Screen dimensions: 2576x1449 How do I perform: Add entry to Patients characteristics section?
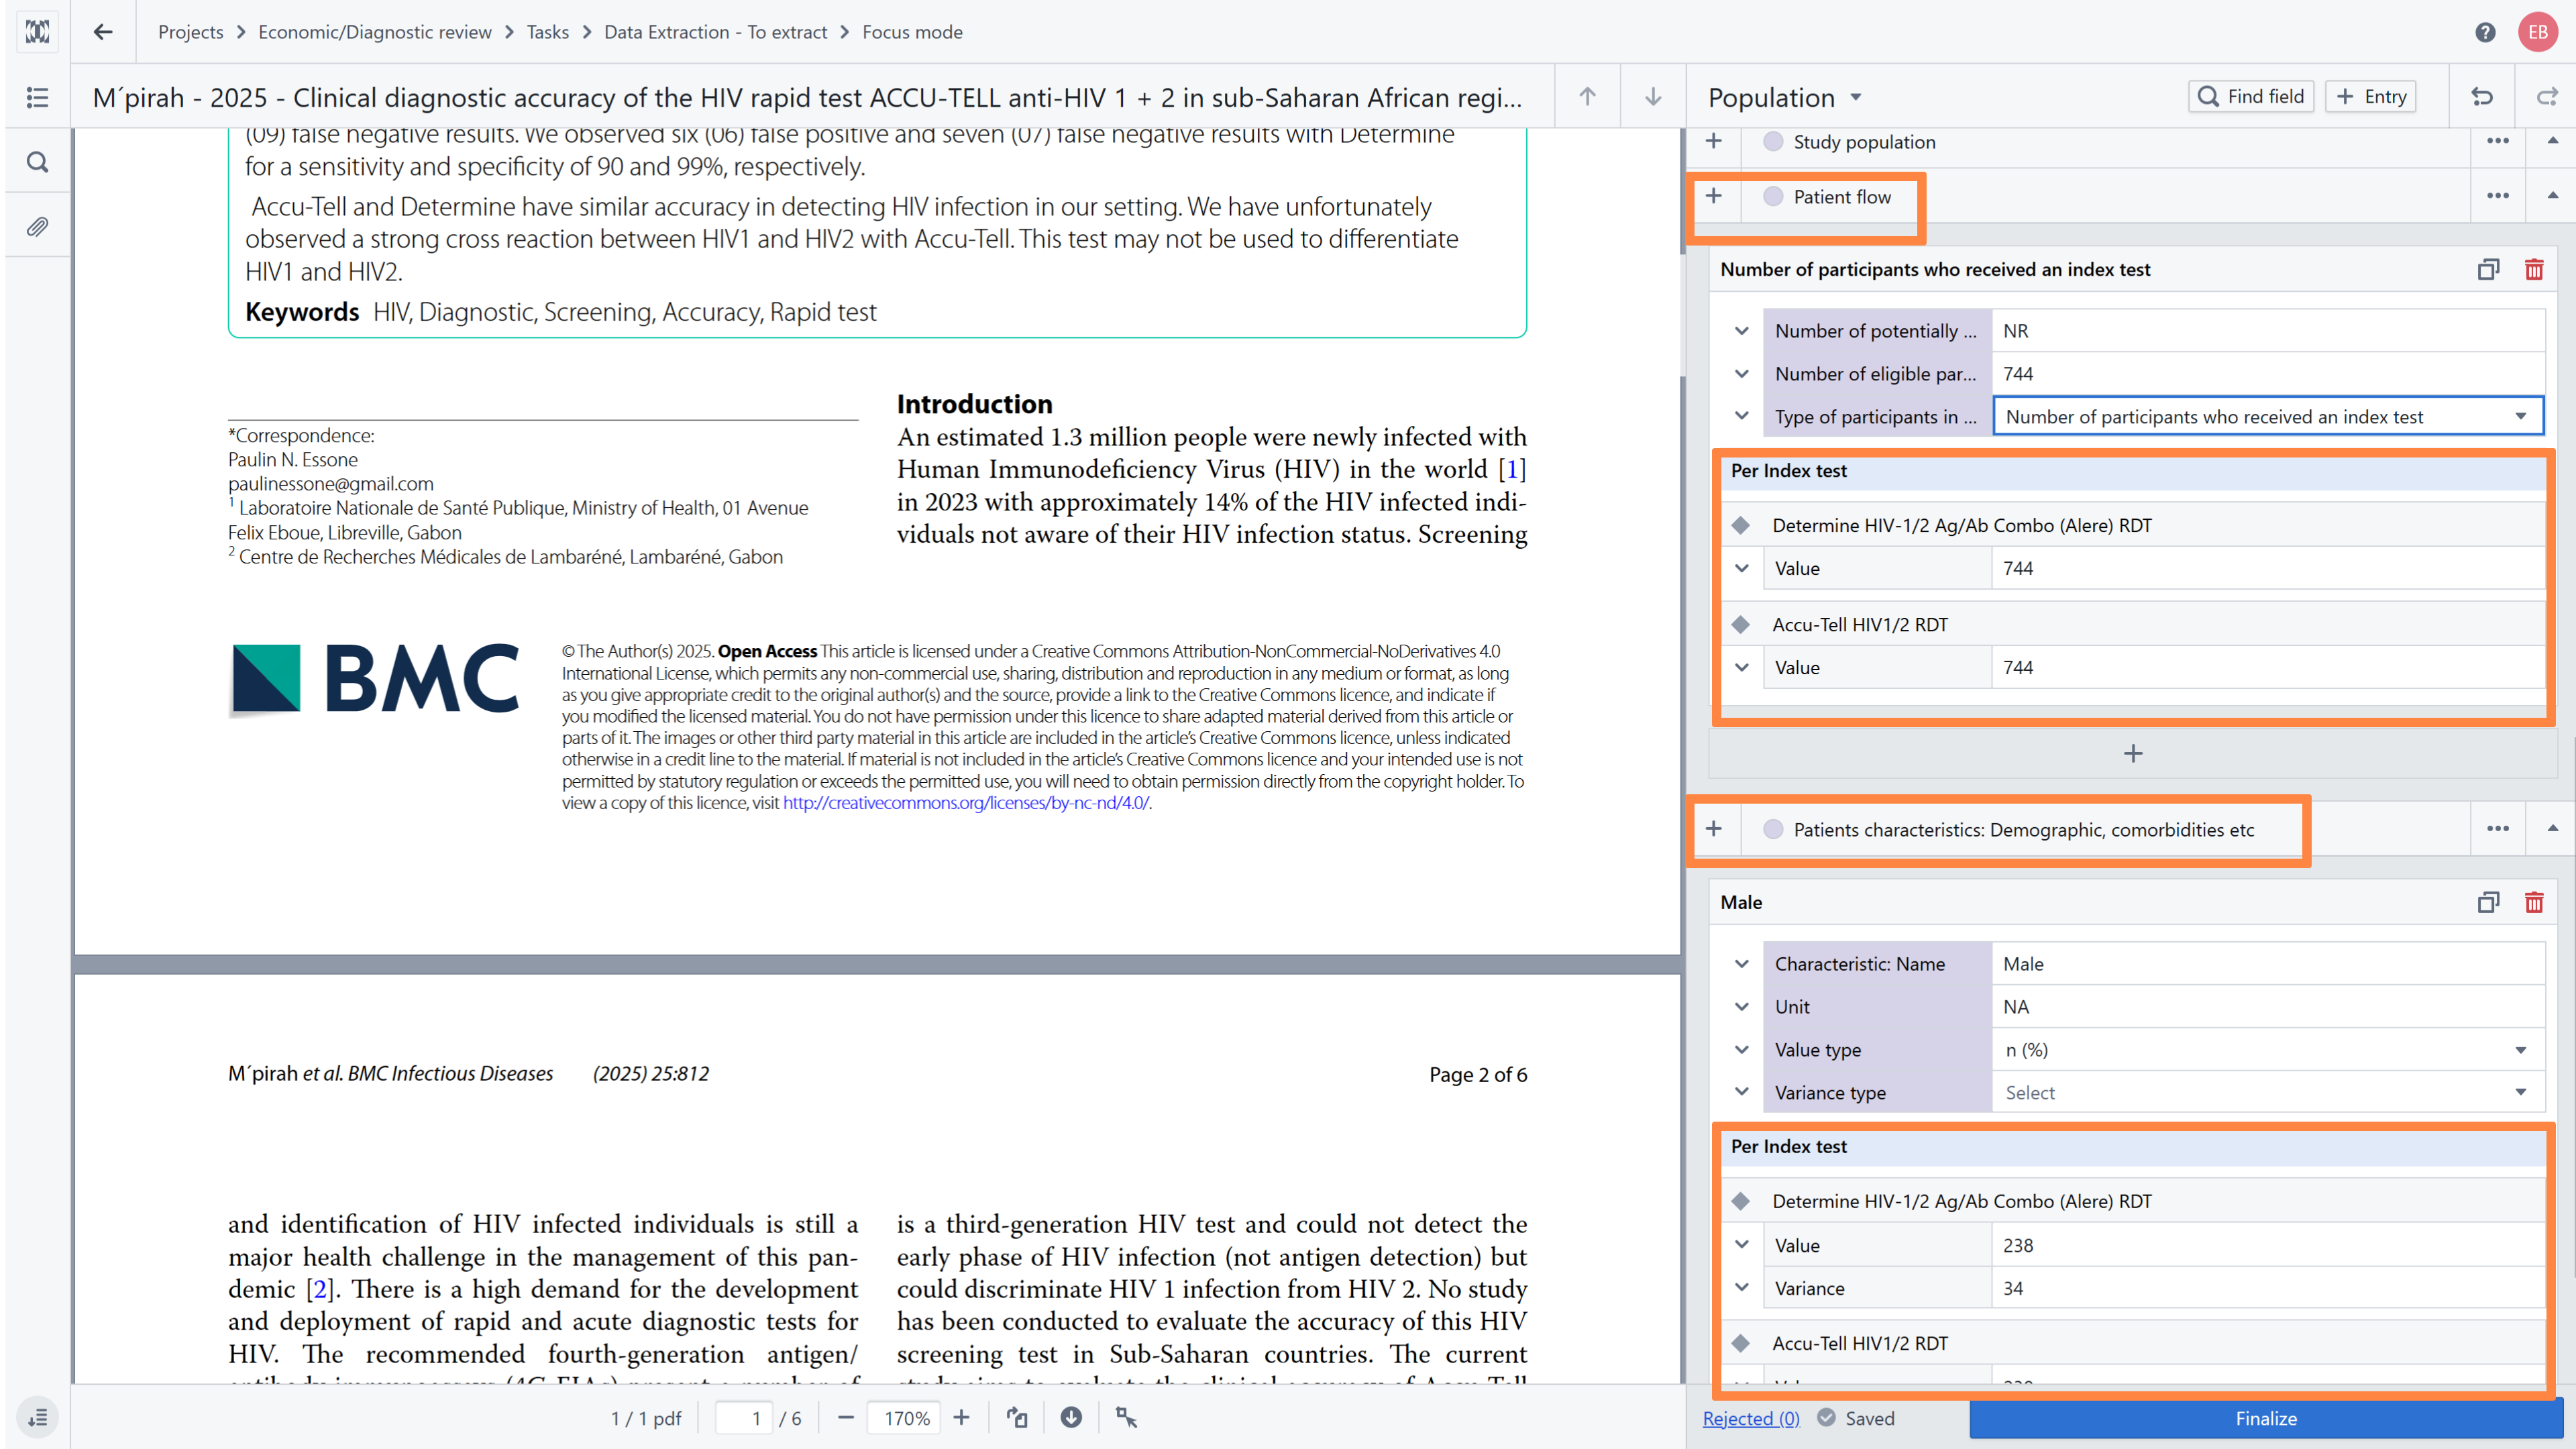pyautogui.click(x=1714, y=828)
